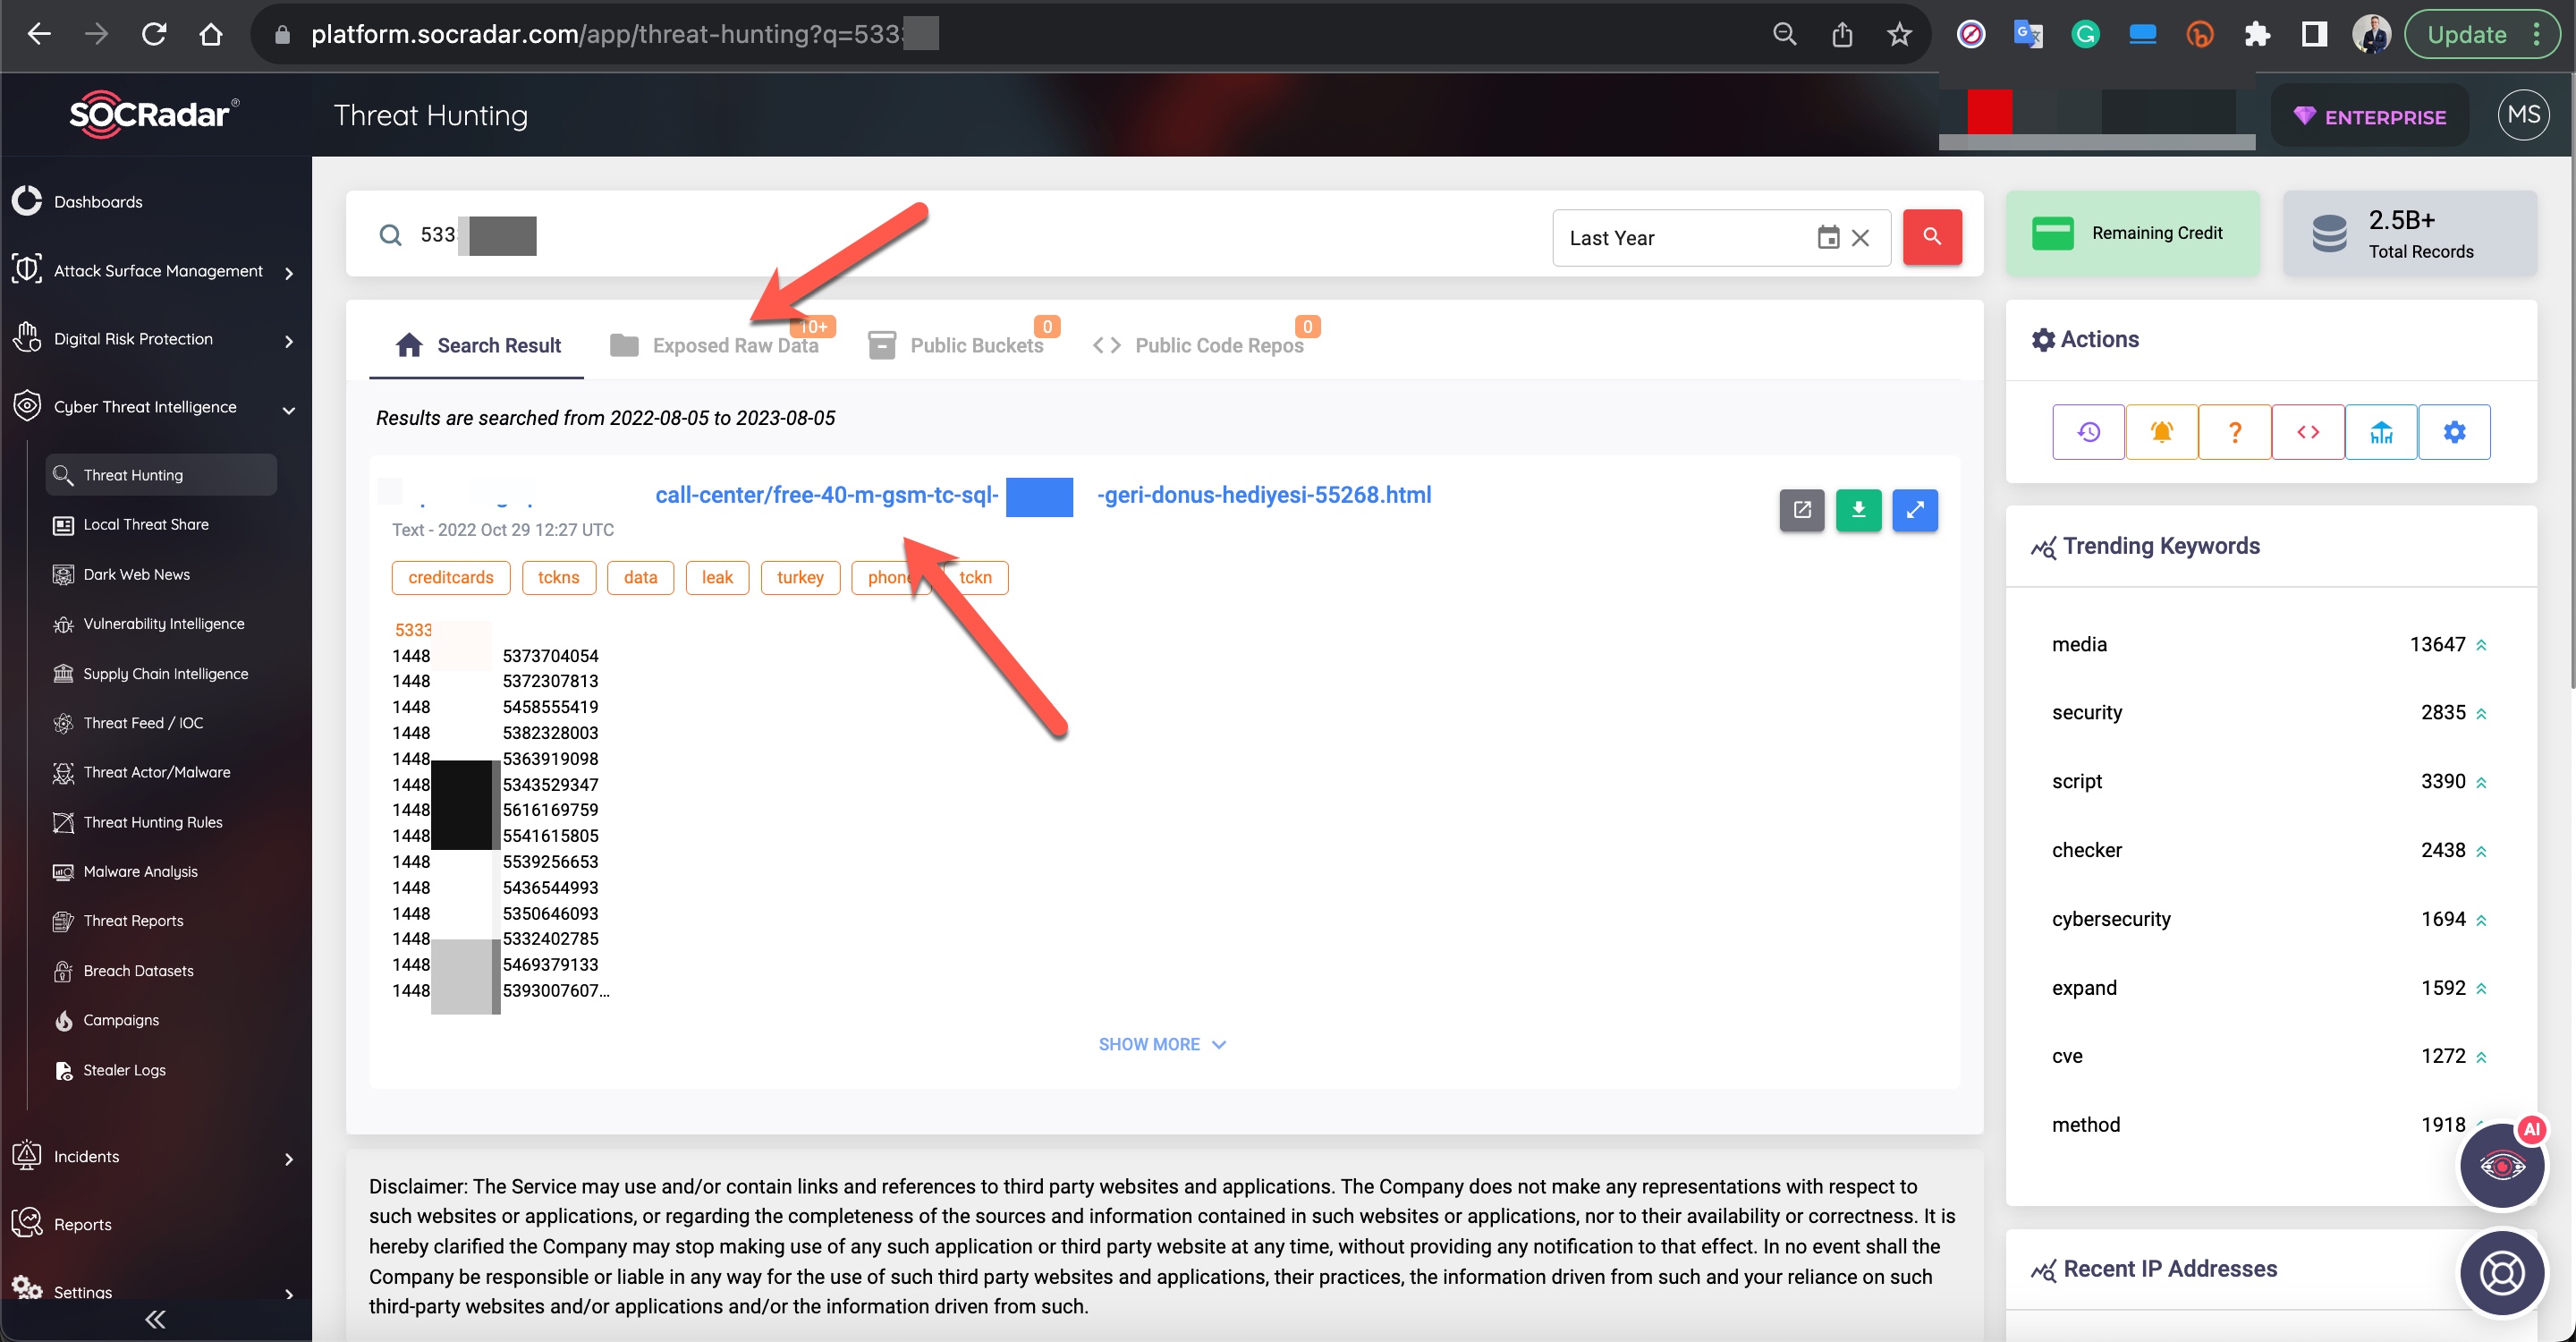This screenshot has width=2576, height=1342.
Task: Show more results via SHOW MORE chevron
Action: coord(1164,1042)
